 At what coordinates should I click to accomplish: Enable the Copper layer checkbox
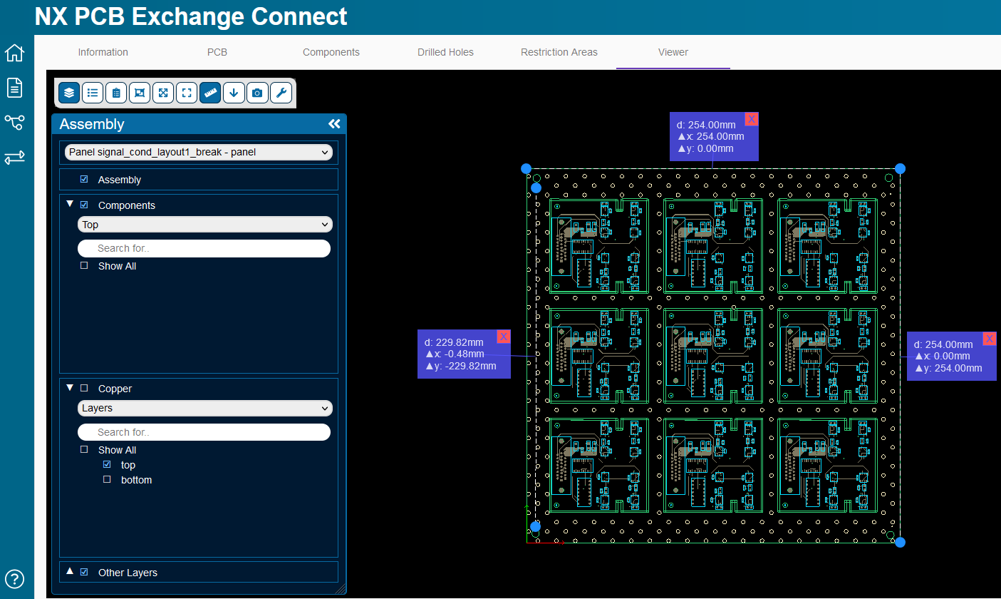point(84,388)
